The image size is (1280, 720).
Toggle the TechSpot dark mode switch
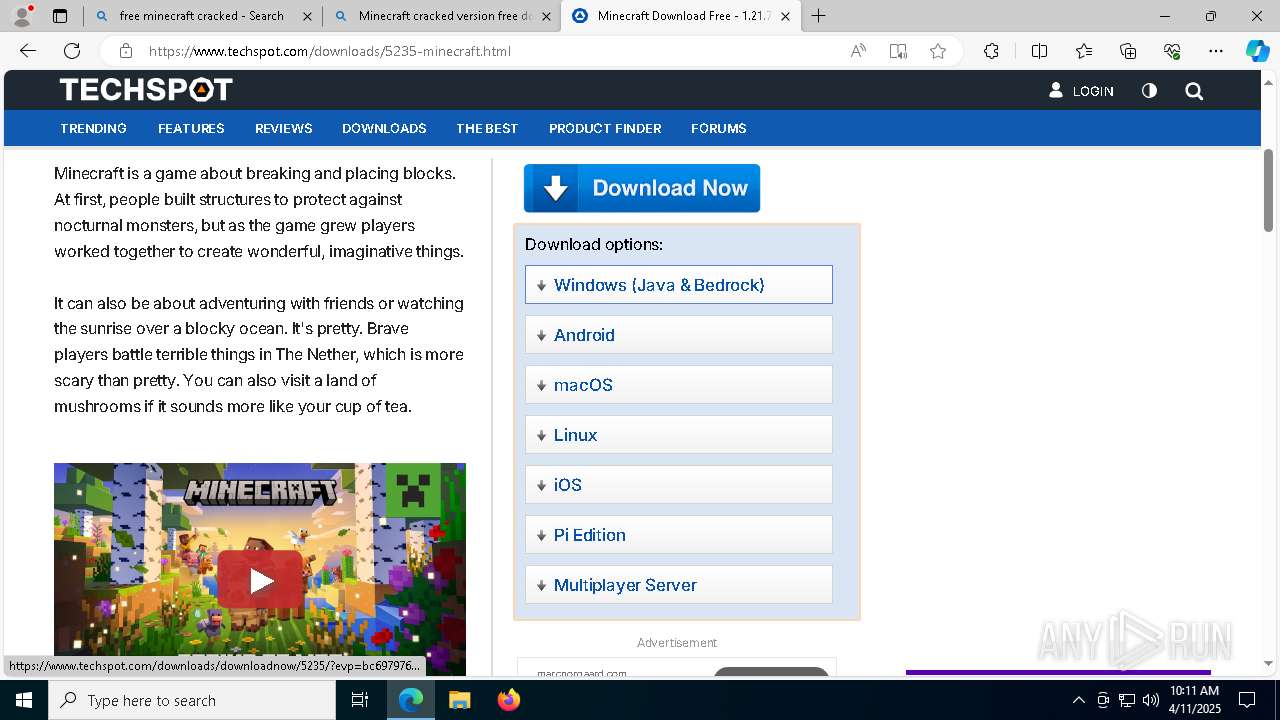1149,91
